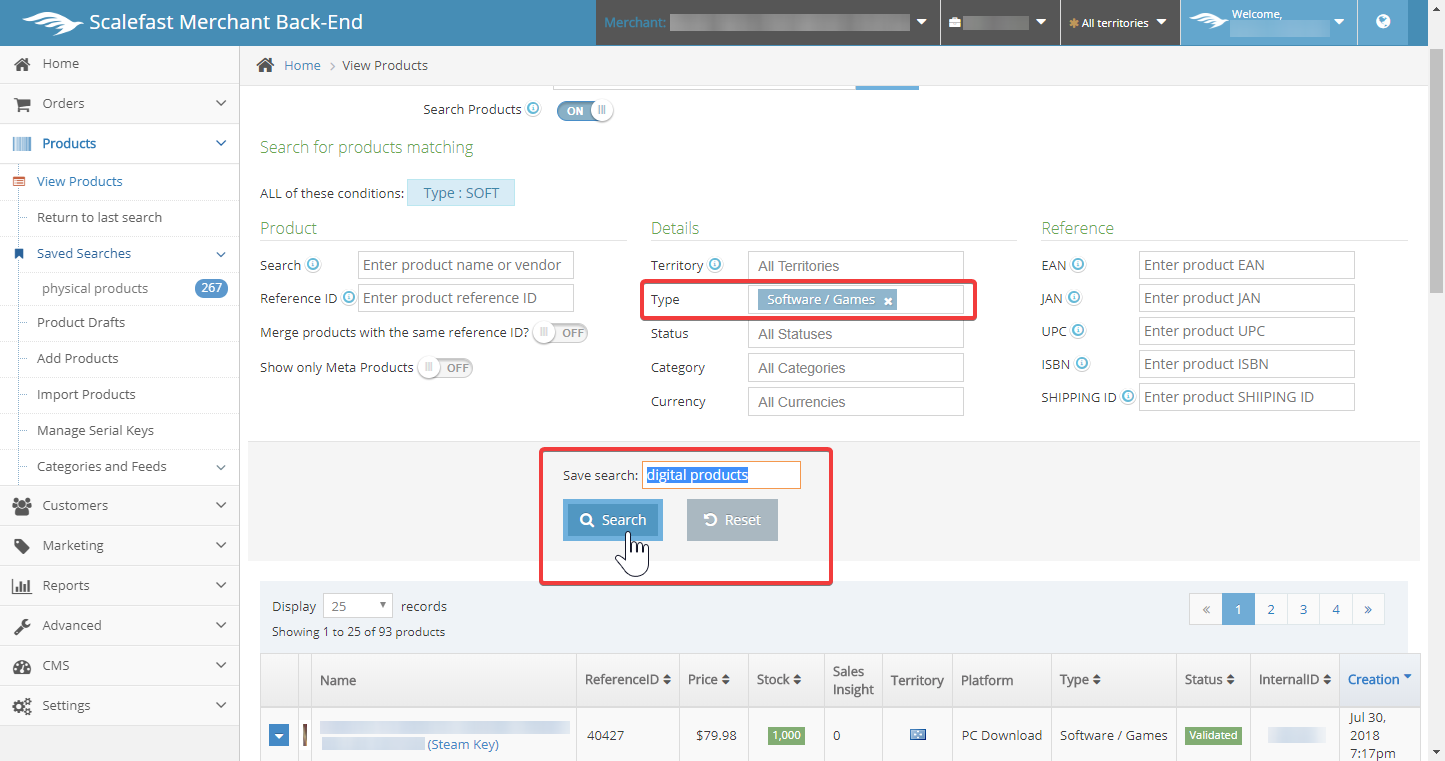
Task: Click info icon beside Reference ID label
Action: (x=349, y=298)
